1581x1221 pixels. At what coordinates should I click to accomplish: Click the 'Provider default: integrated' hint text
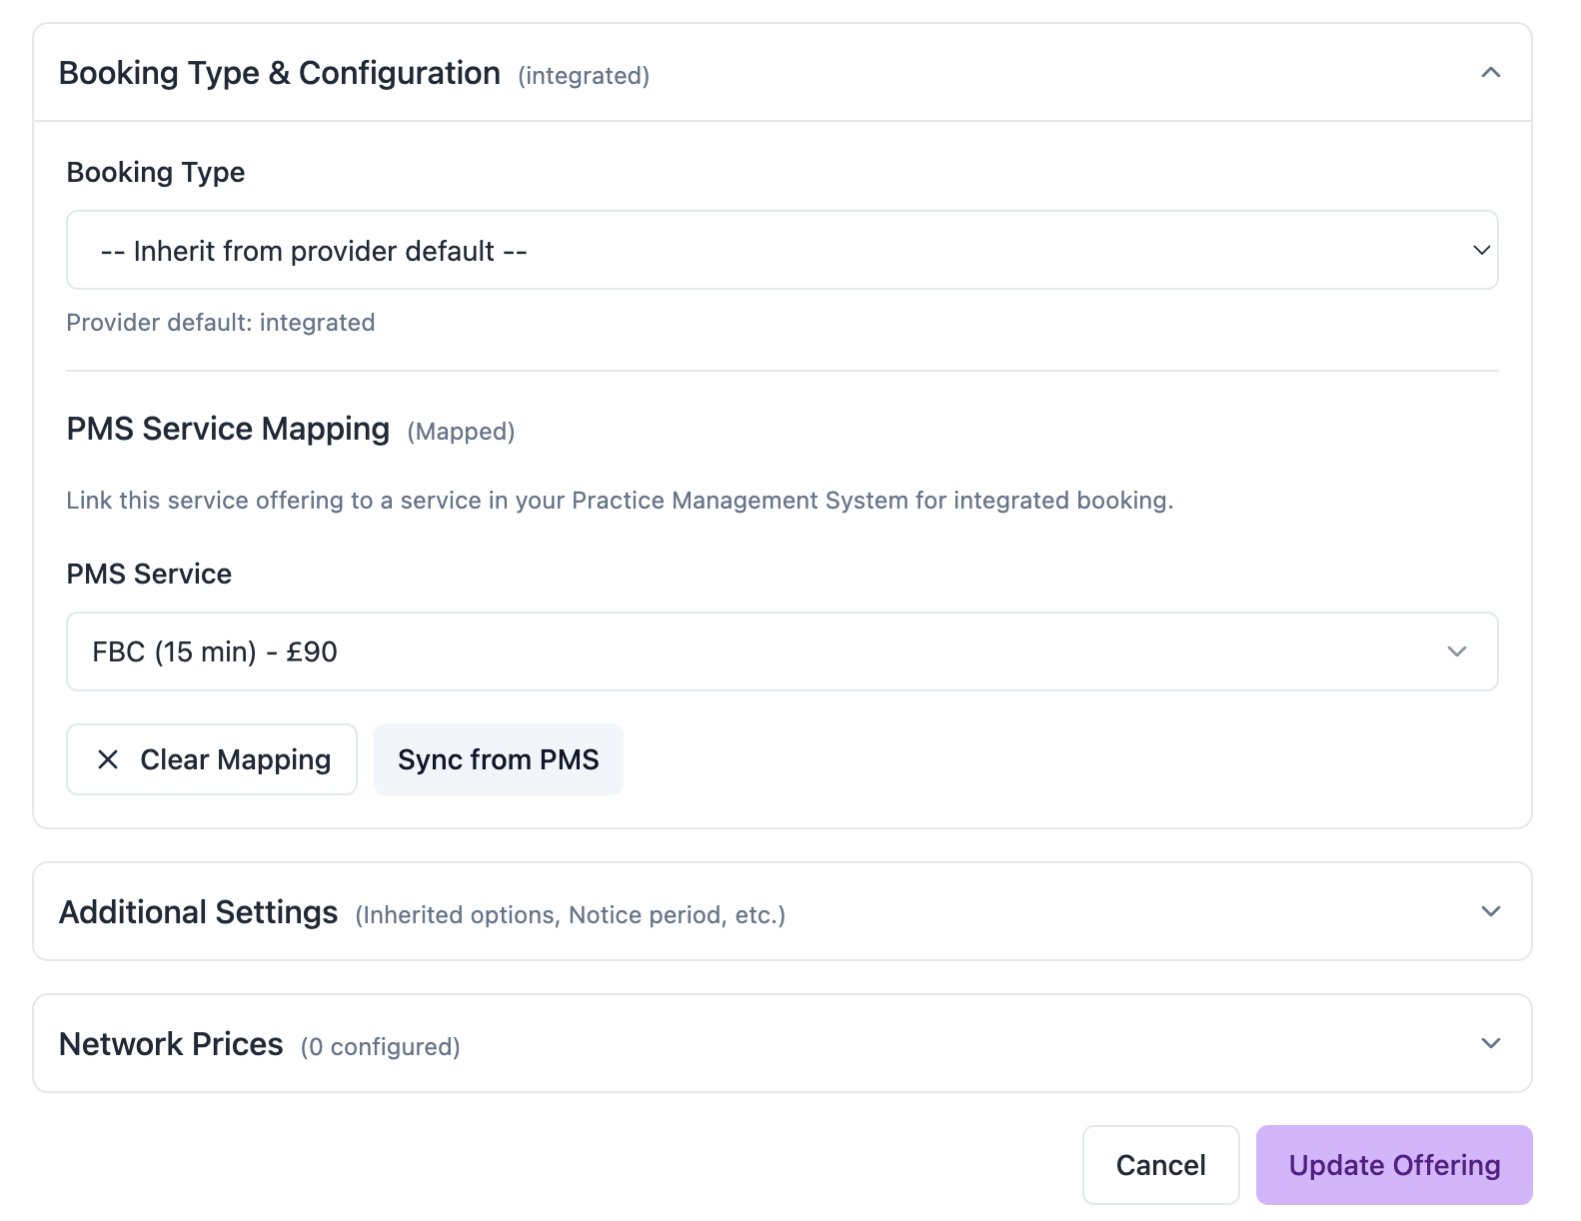click(220, 323)
